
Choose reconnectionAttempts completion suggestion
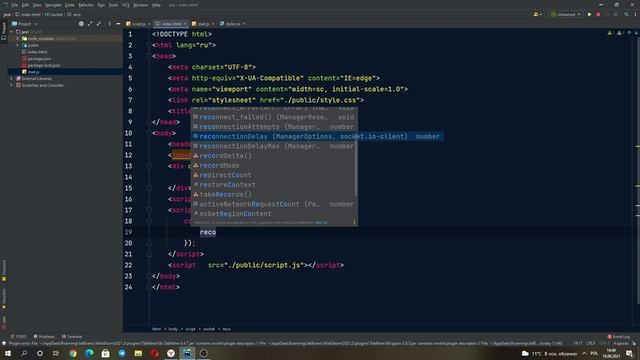tap(274, 127)
